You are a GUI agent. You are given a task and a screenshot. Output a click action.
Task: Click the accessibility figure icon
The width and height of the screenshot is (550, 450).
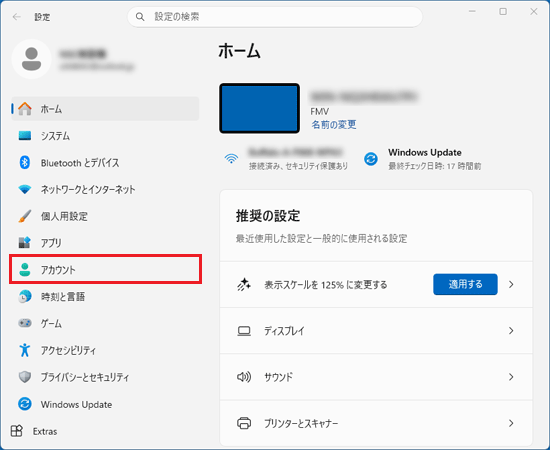click(x=25, y=350)
